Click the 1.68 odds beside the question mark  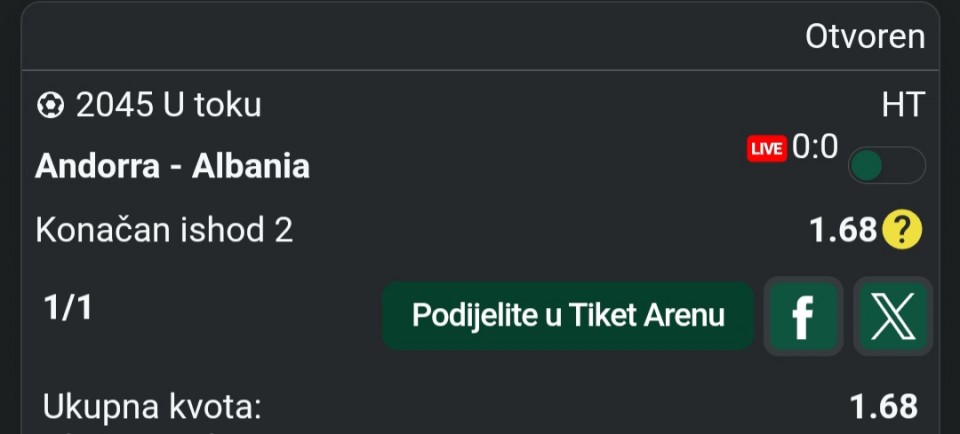click(x=842, y=231)
